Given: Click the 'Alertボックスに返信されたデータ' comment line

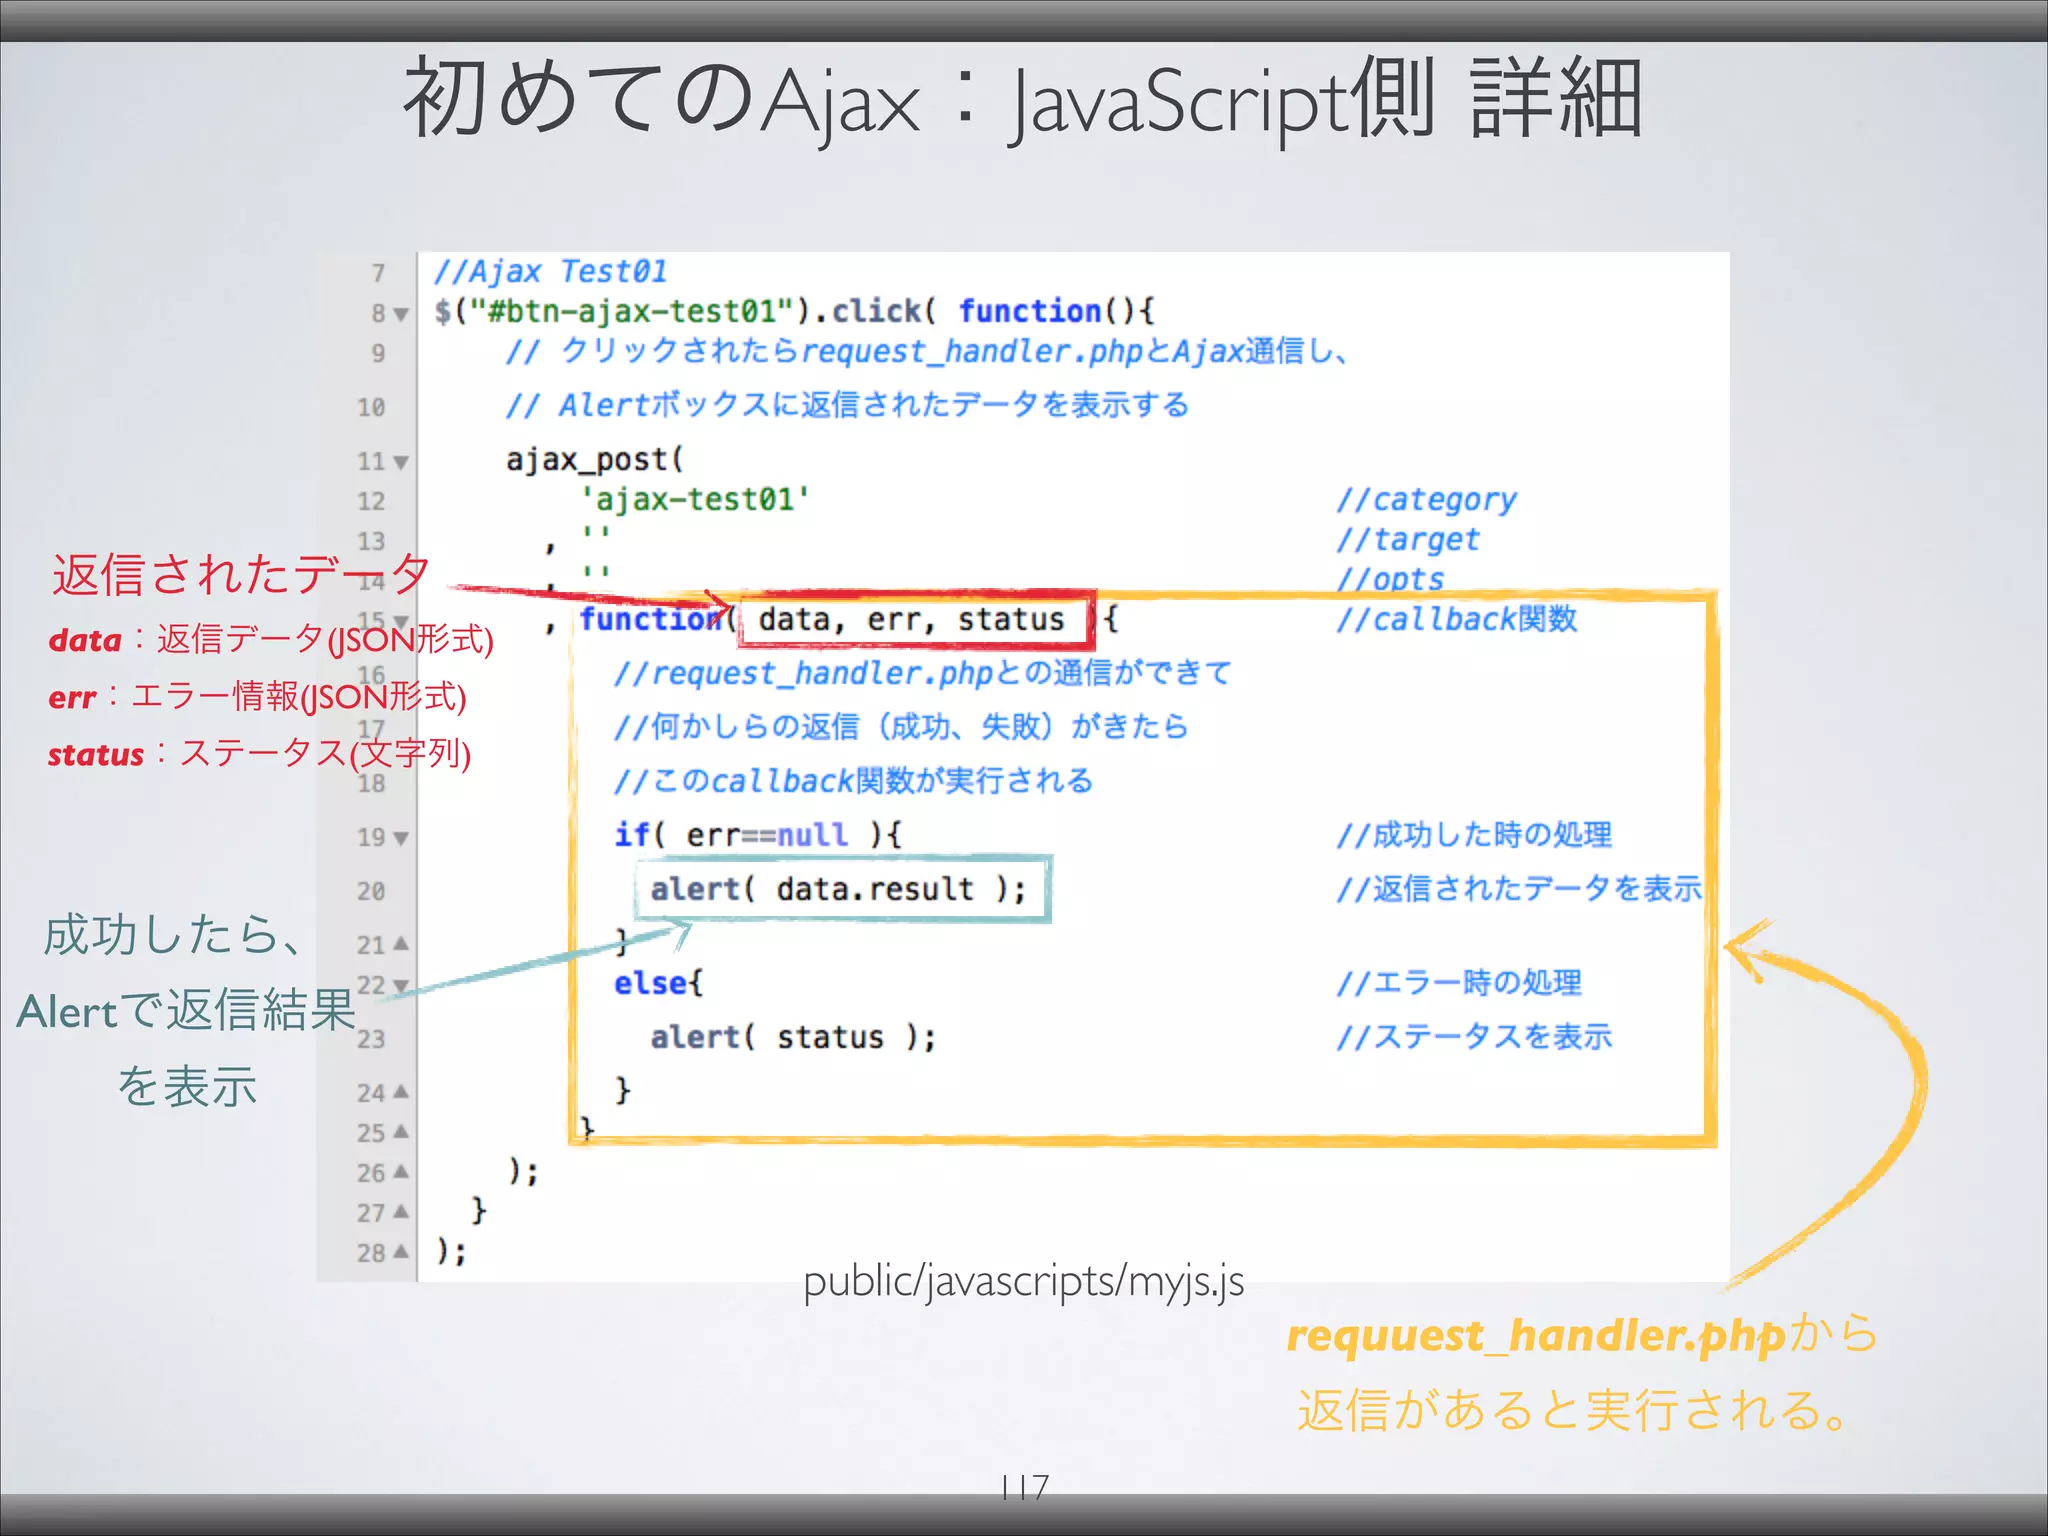Looking at the screenshot, I should pos(848,405).
